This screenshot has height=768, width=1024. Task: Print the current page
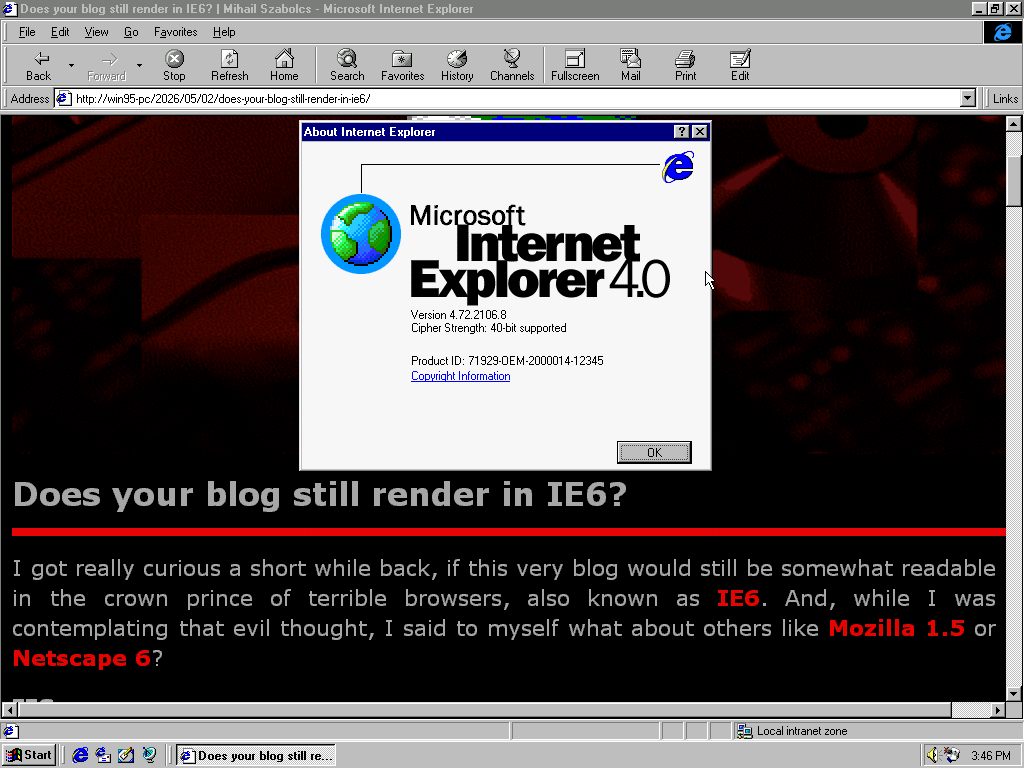pyautogui.click(x=685, y=65)
